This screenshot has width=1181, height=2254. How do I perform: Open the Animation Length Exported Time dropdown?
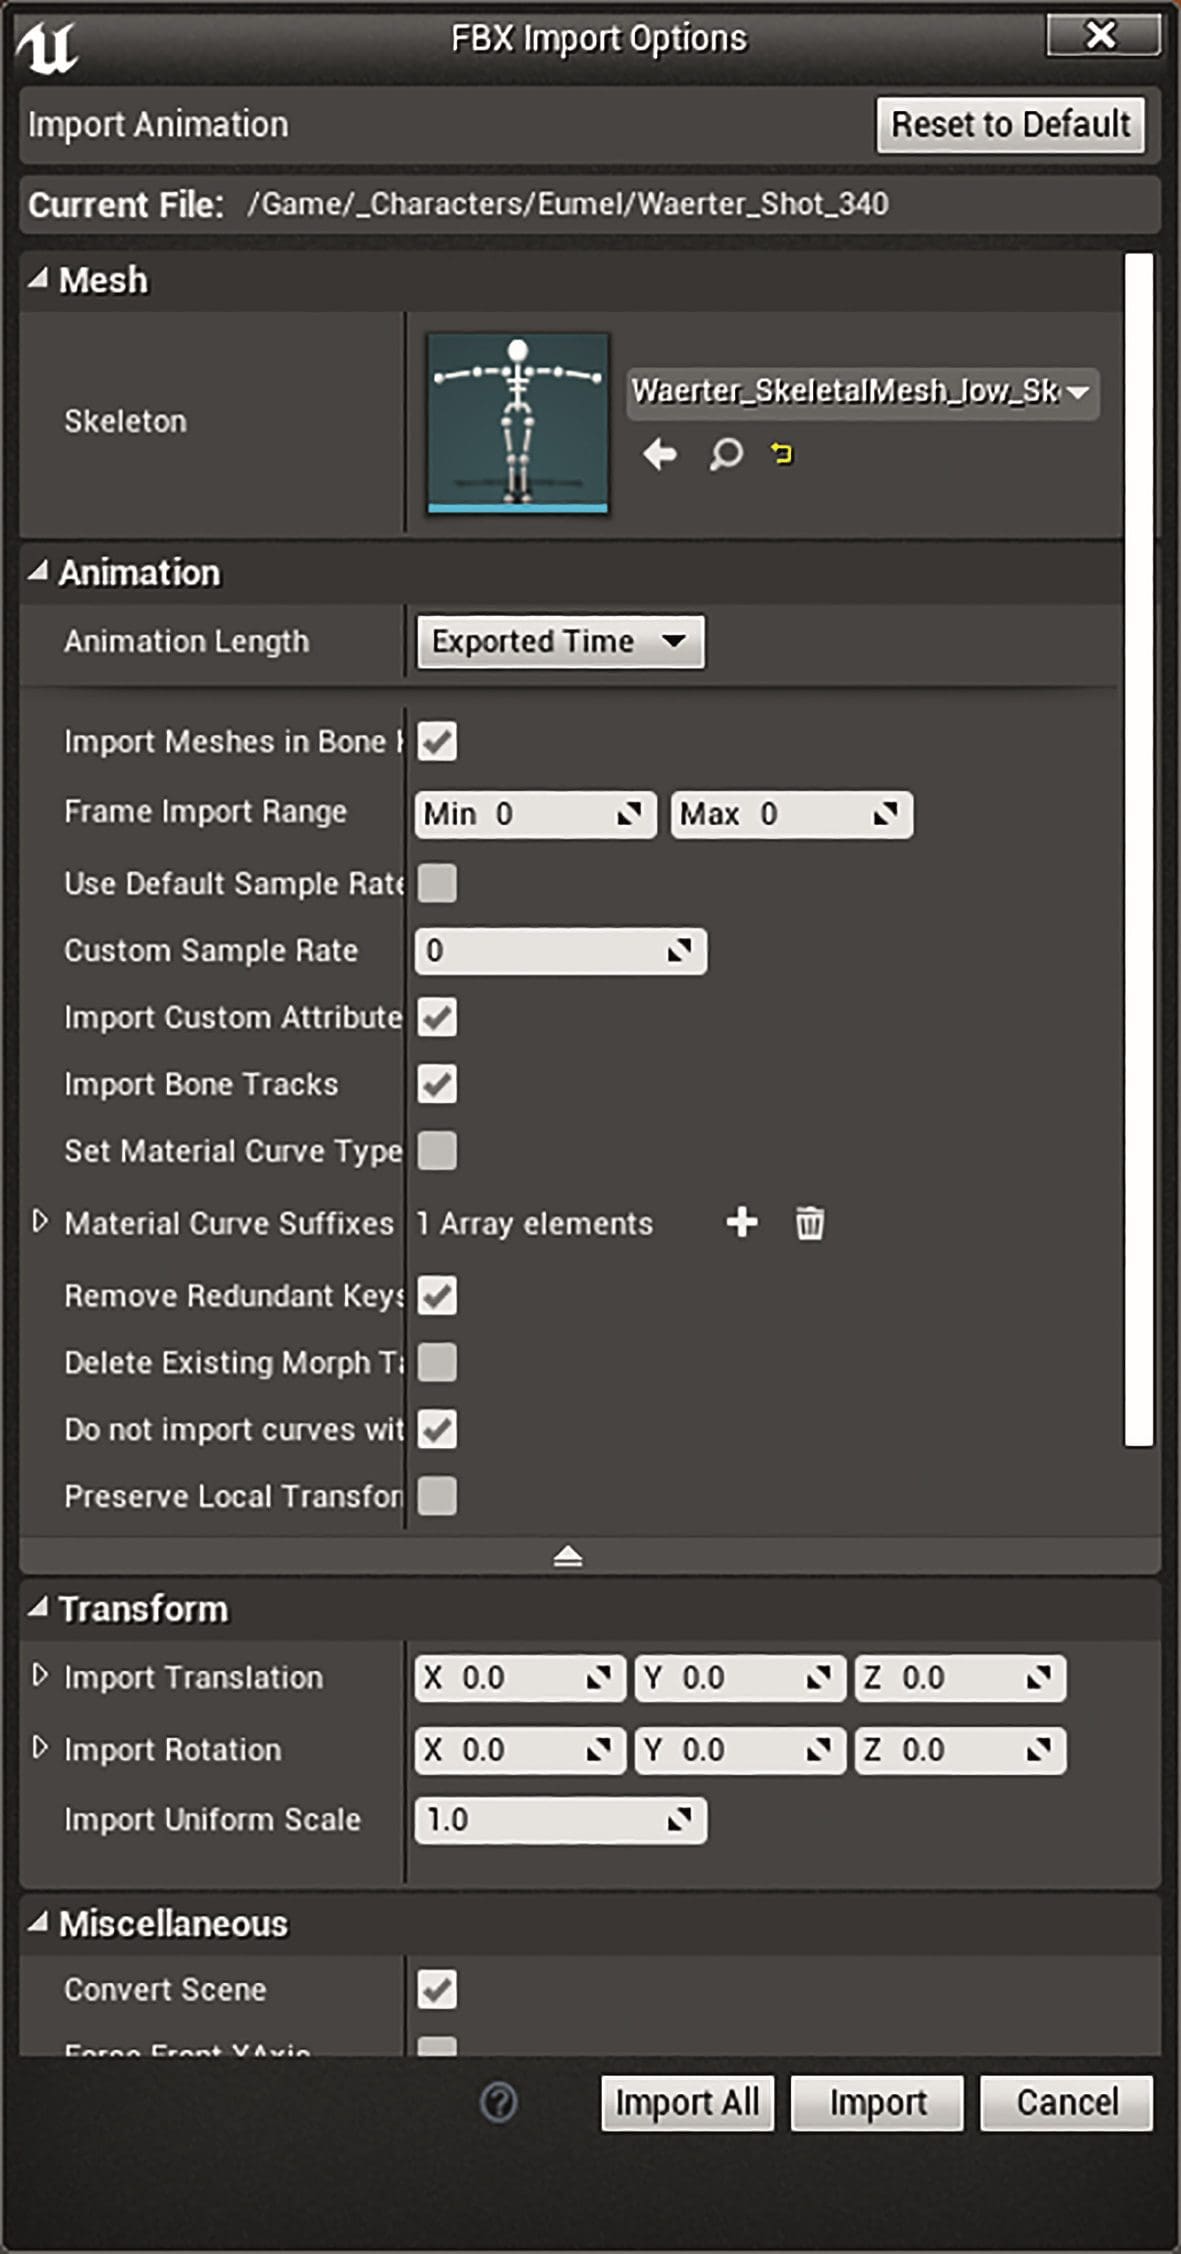(x=560, y=641)
